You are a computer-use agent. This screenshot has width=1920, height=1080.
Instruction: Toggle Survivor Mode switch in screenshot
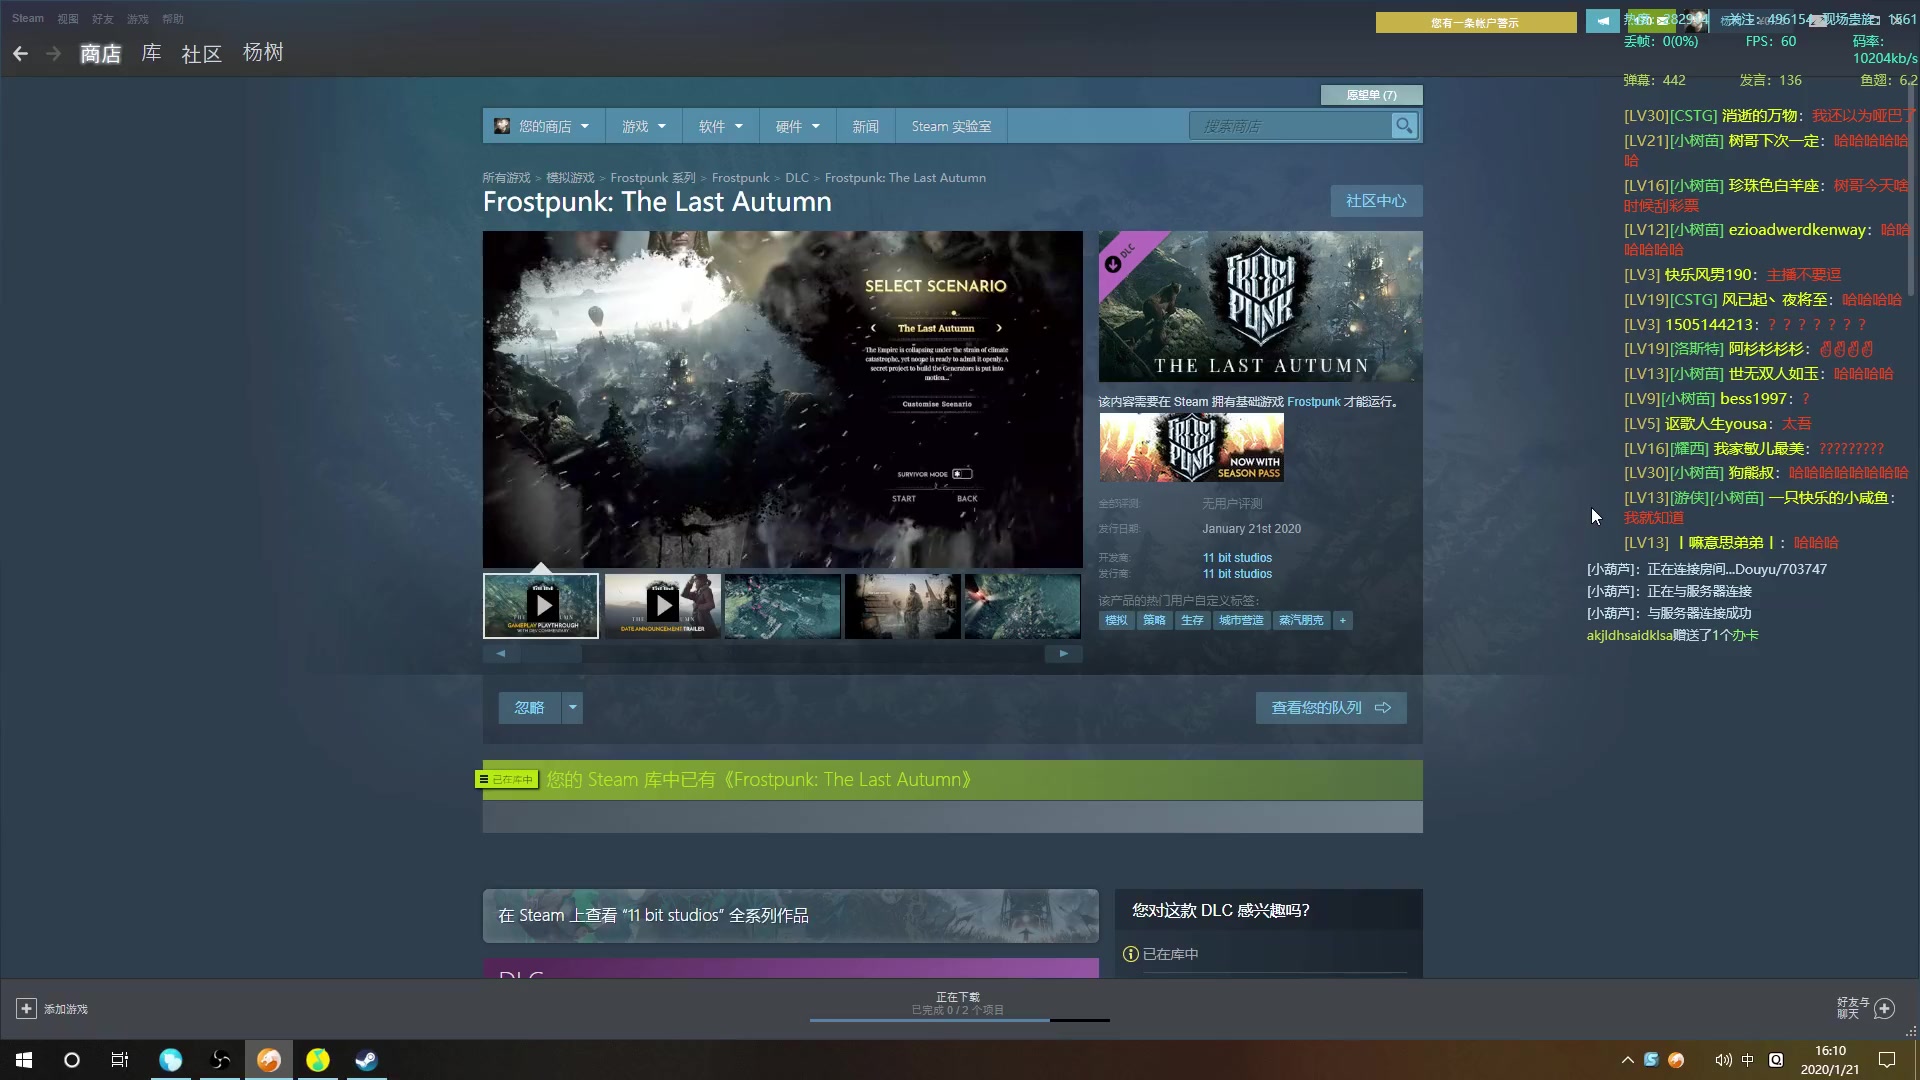tap(962, 474)
